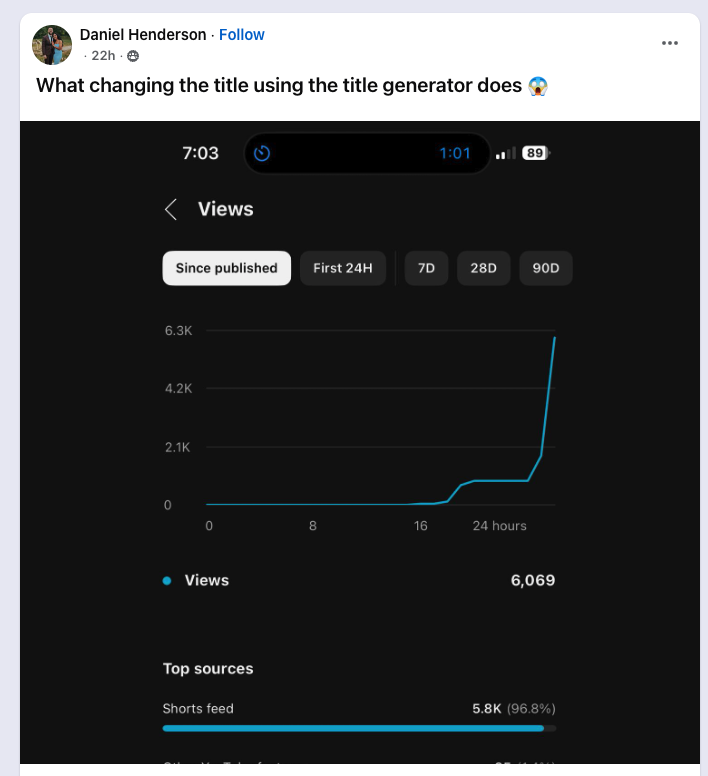Image resolution: width=708 pixels, height=776 pixels.
Task: Click the battery indicator showing 89
Action: (x=535, y=153)
